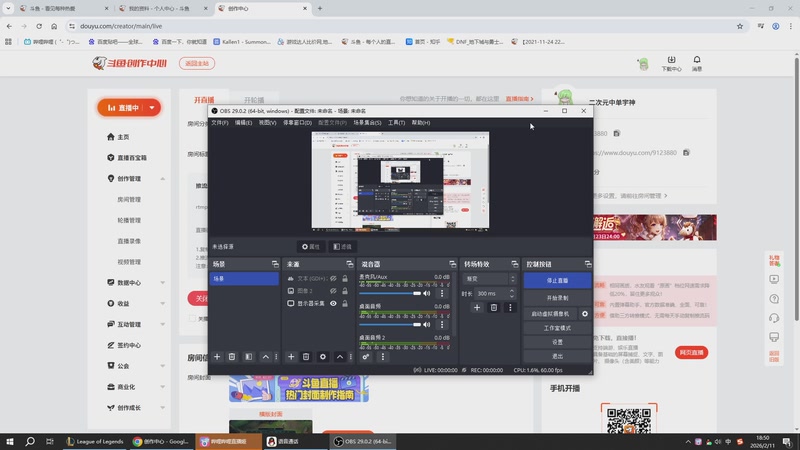Open League of Legends from the Windows taskbar

pyautogui.click(x=95, y=441)
